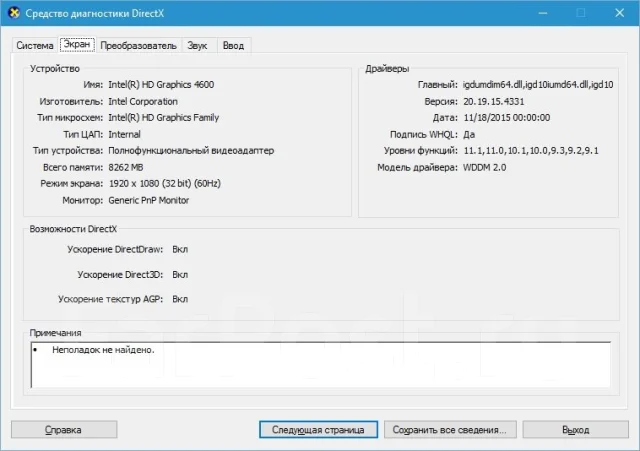Viewport: 640px width, 451px height.
Task: Click the Ускорение текстур AGP label
Action: [x=111, y=299]
